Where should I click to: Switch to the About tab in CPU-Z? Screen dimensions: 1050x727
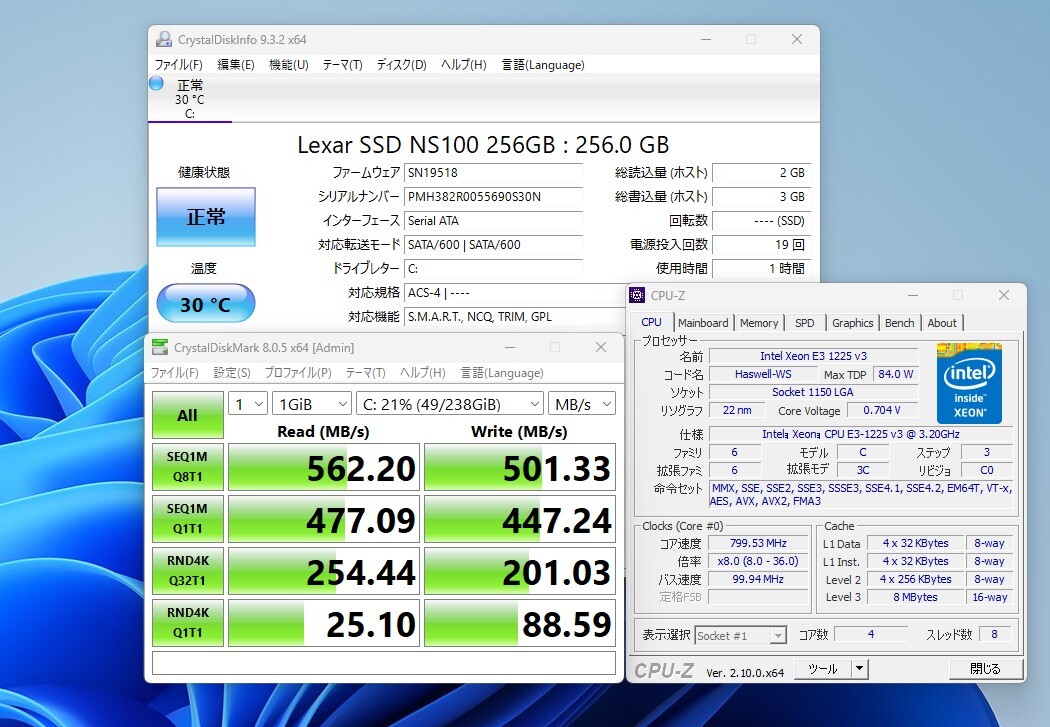[x=942, y=323]
